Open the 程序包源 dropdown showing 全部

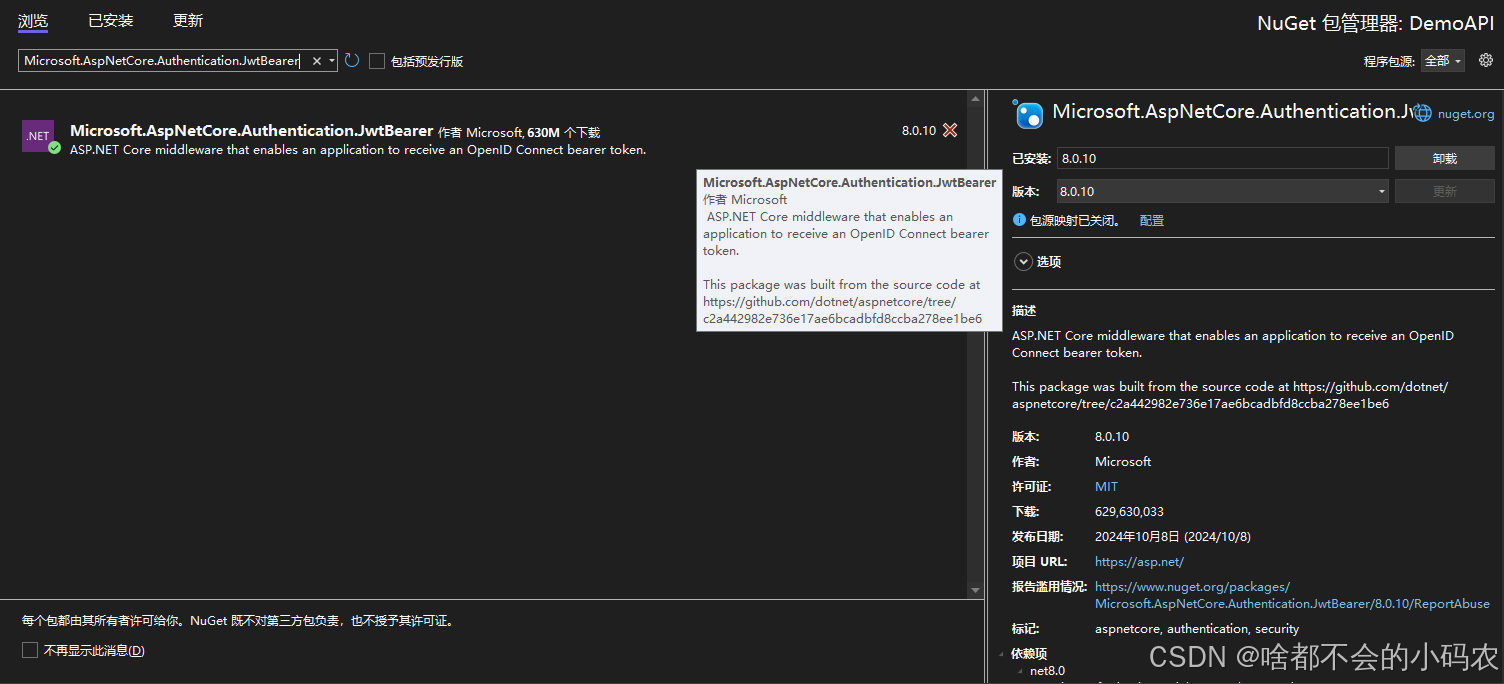(x=1443, y=61)
